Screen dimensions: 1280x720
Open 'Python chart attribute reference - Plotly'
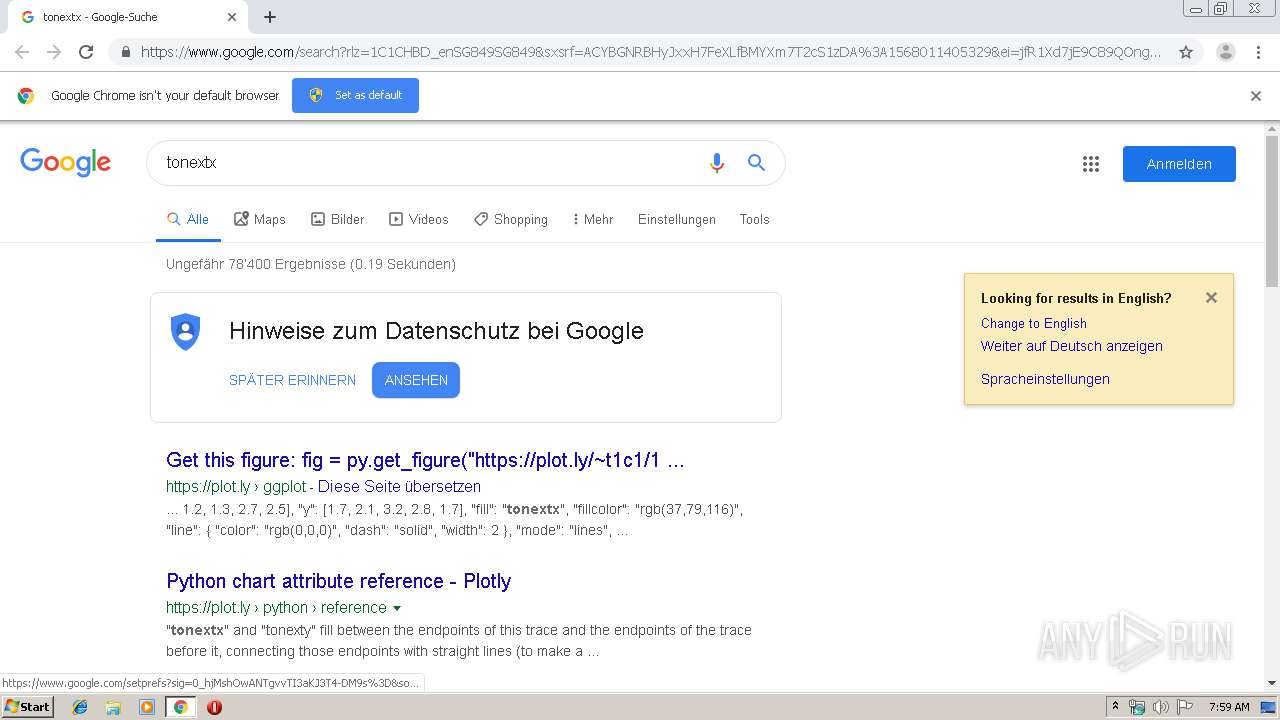[x=339, y=581]
